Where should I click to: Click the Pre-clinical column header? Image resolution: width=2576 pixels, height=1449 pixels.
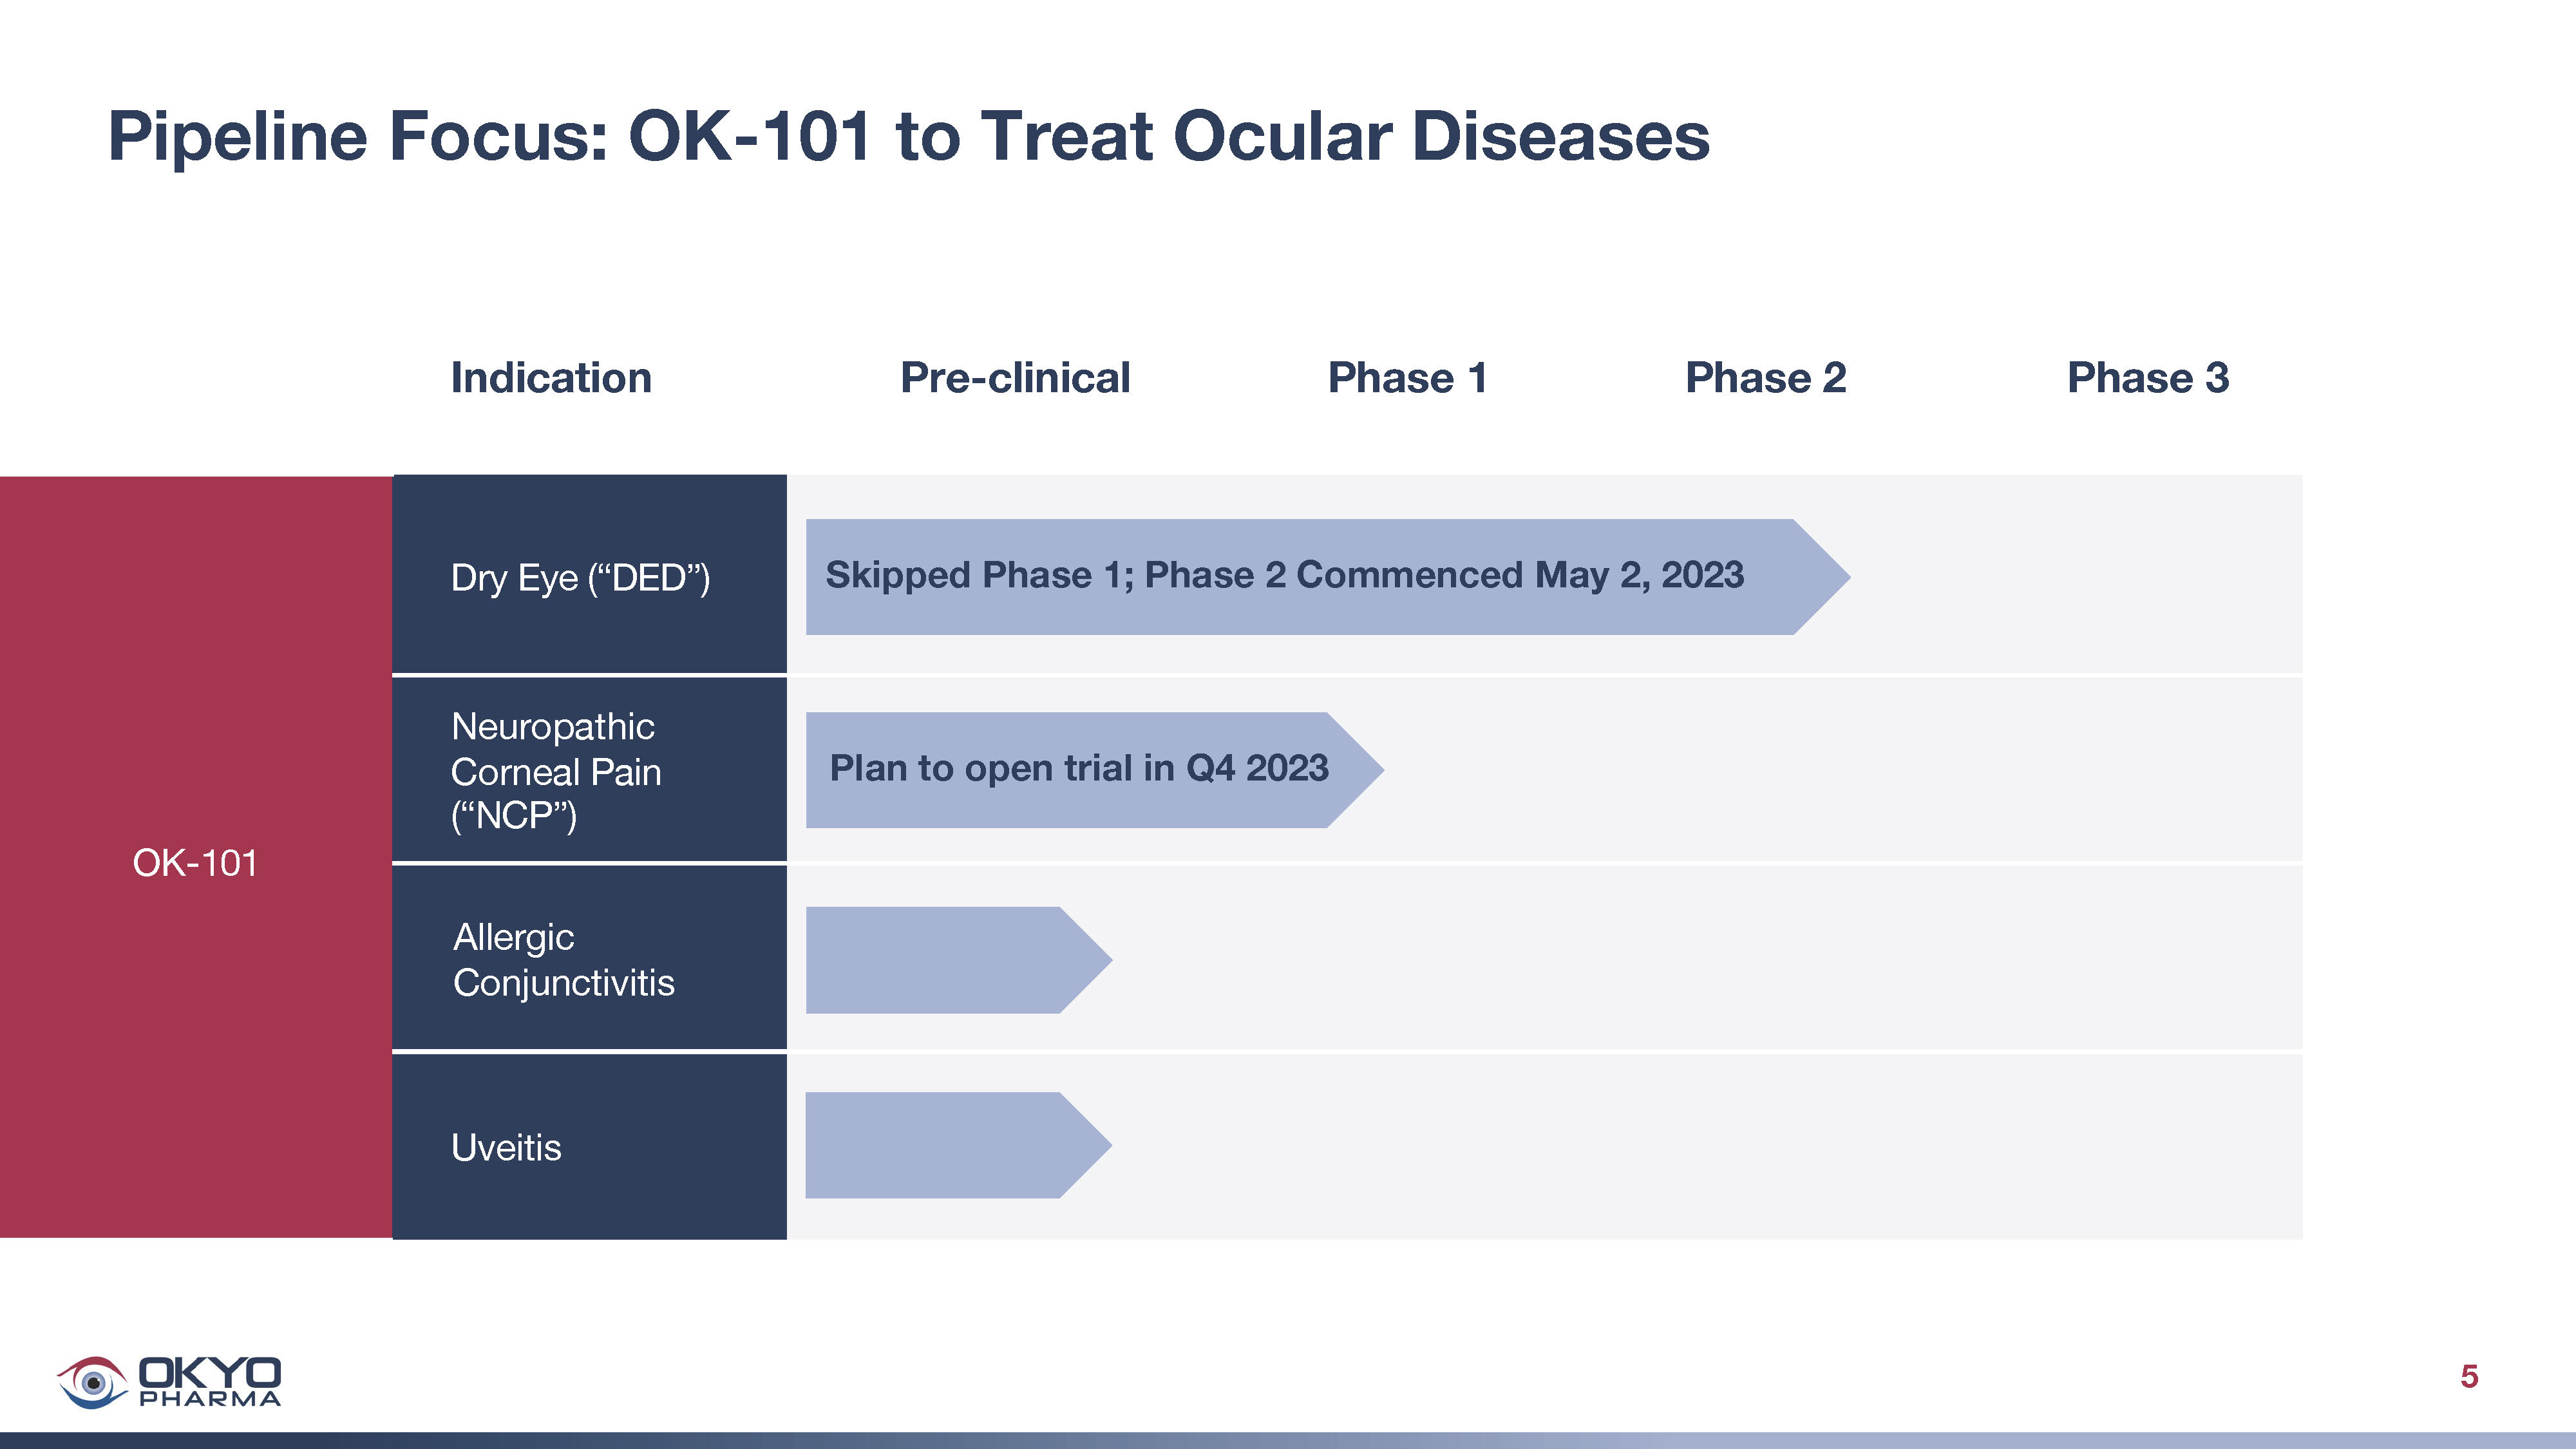(1015, 378)
